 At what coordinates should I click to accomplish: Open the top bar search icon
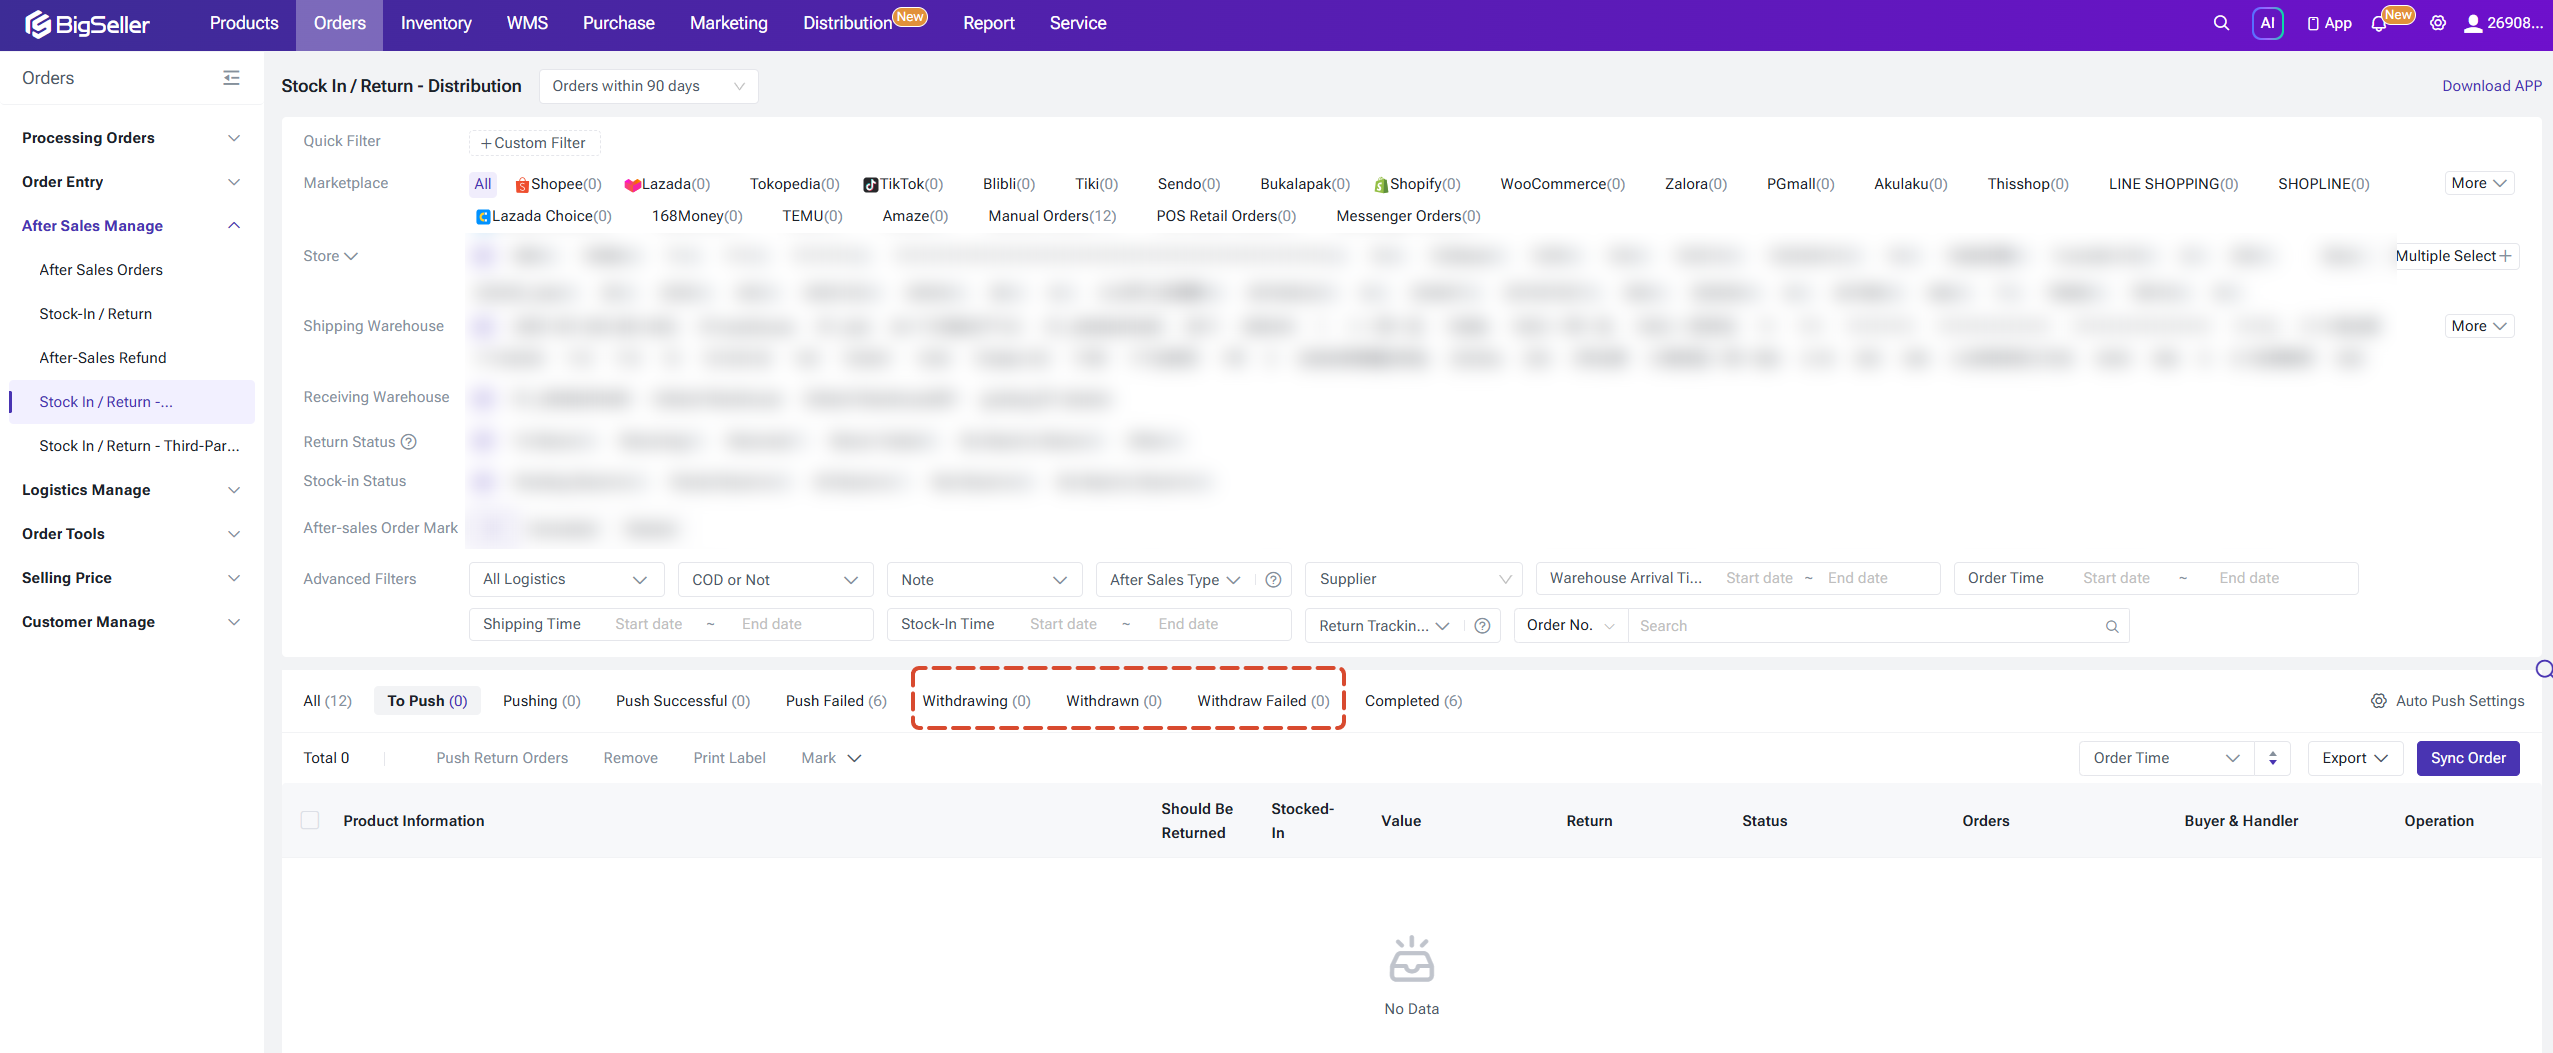pyautogui.click(x=2221, y=23)
